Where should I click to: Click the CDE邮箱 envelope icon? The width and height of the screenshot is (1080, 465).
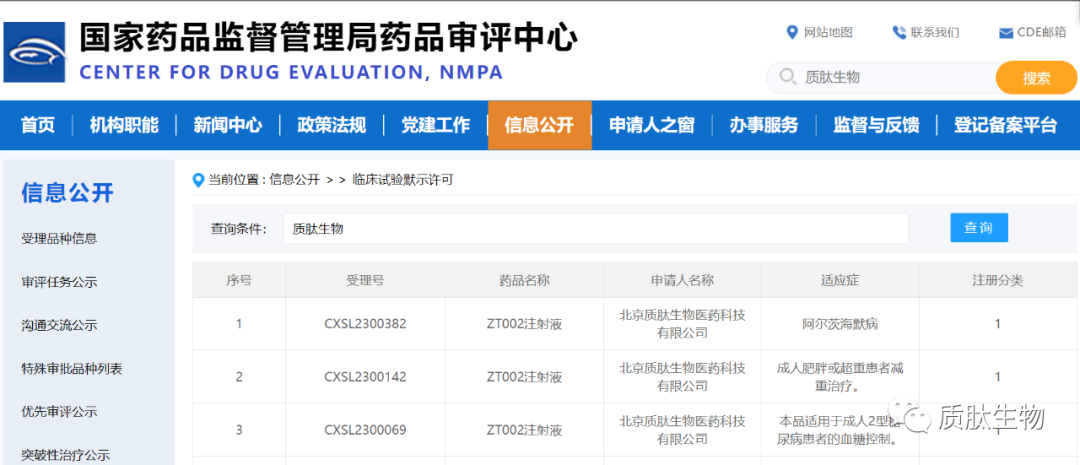click(1006, 33)
